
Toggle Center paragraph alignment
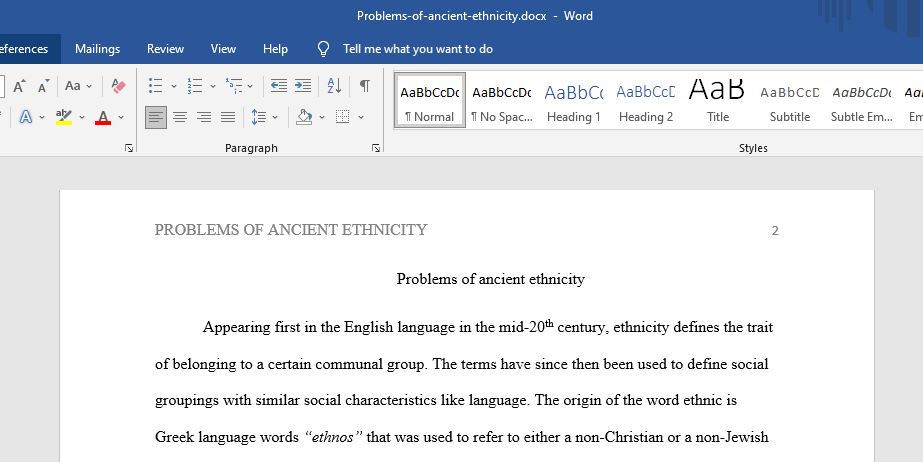click(x=180, y=117)
